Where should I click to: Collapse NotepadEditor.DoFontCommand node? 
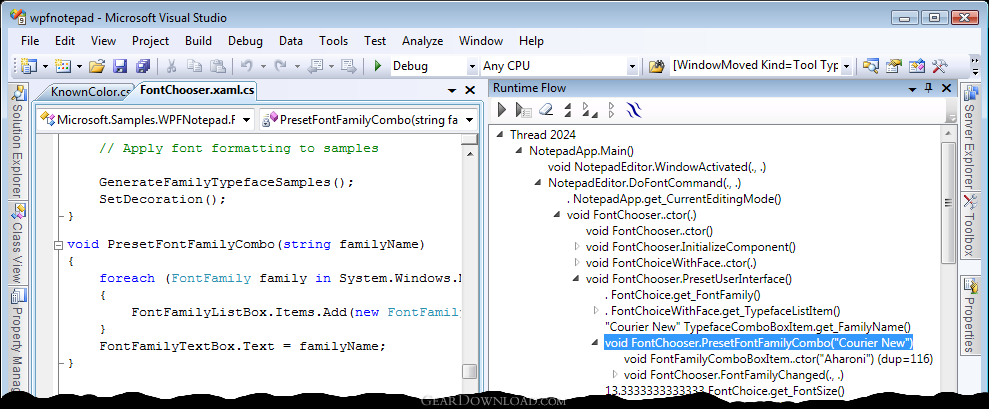(x=538, y=182)
